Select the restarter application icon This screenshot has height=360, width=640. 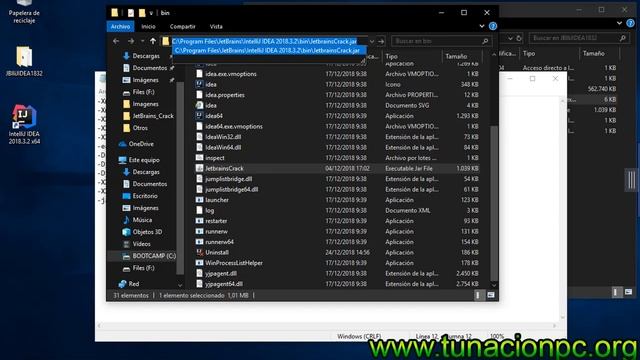pos(199,221)
